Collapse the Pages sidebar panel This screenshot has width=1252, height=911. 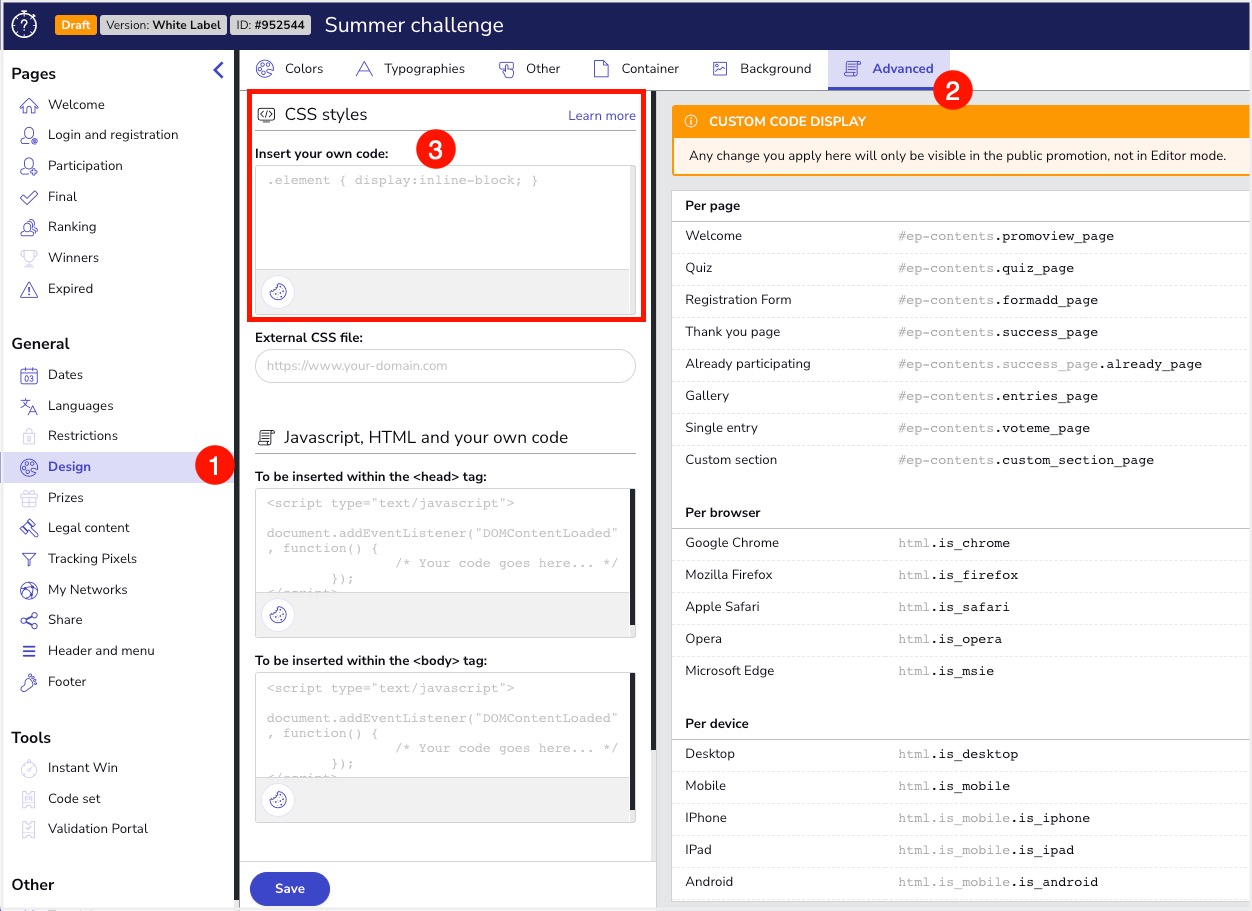coord(218,70)
